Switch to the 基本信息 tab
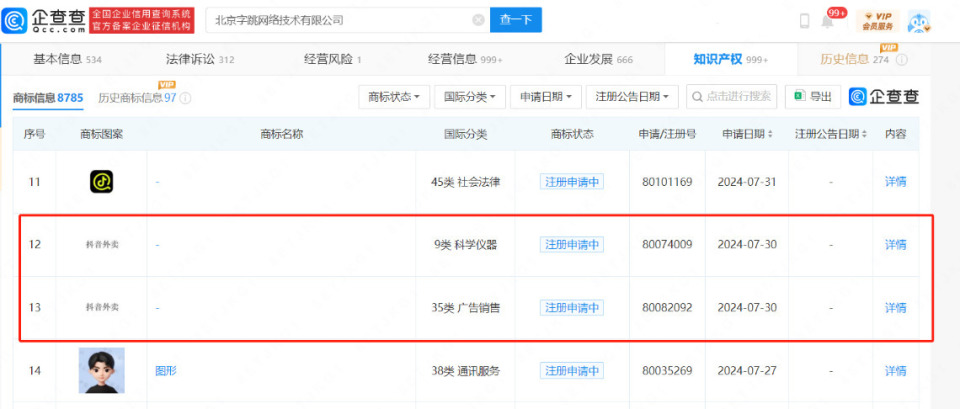960x409 pixels. click(67, 59)
